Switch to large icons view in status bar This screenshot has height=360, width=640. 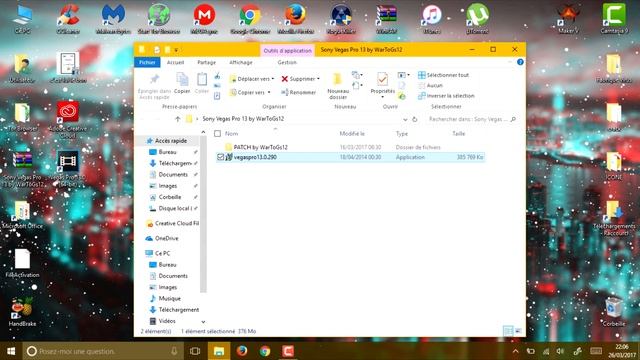tap(518, 331)
